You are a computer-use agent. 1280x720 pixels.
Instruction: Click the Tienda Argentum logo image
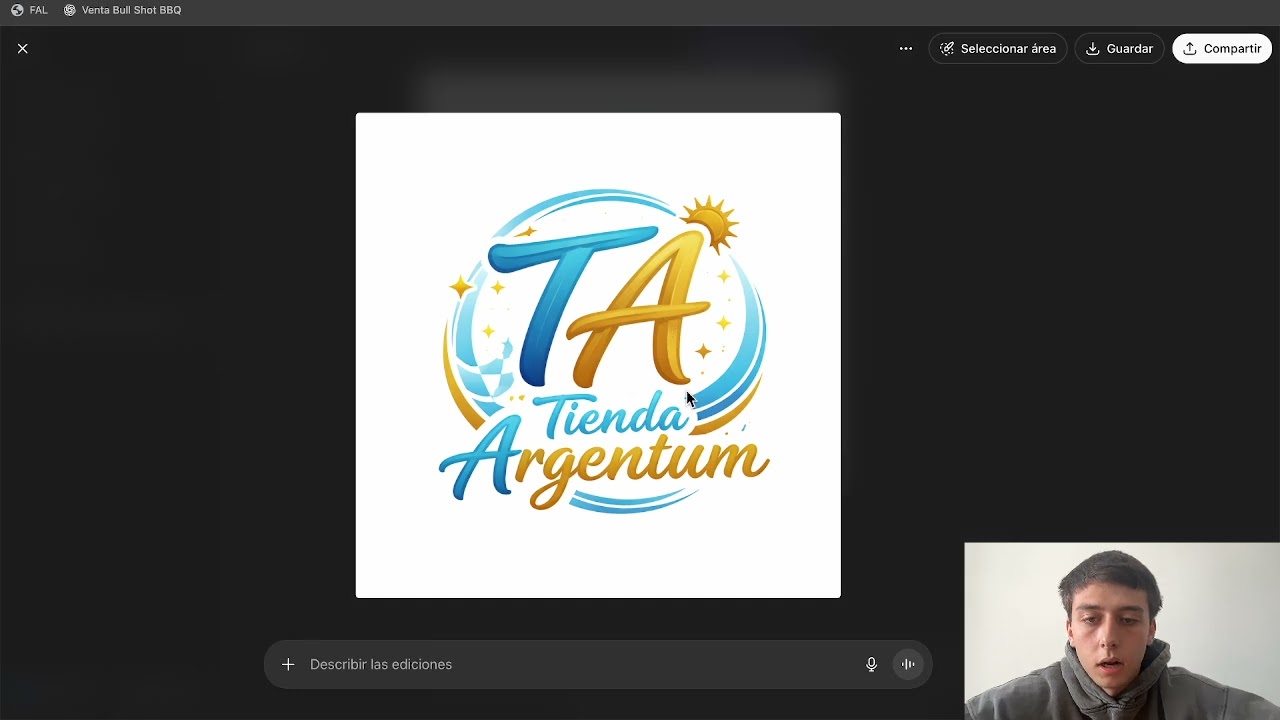point(598,355)
